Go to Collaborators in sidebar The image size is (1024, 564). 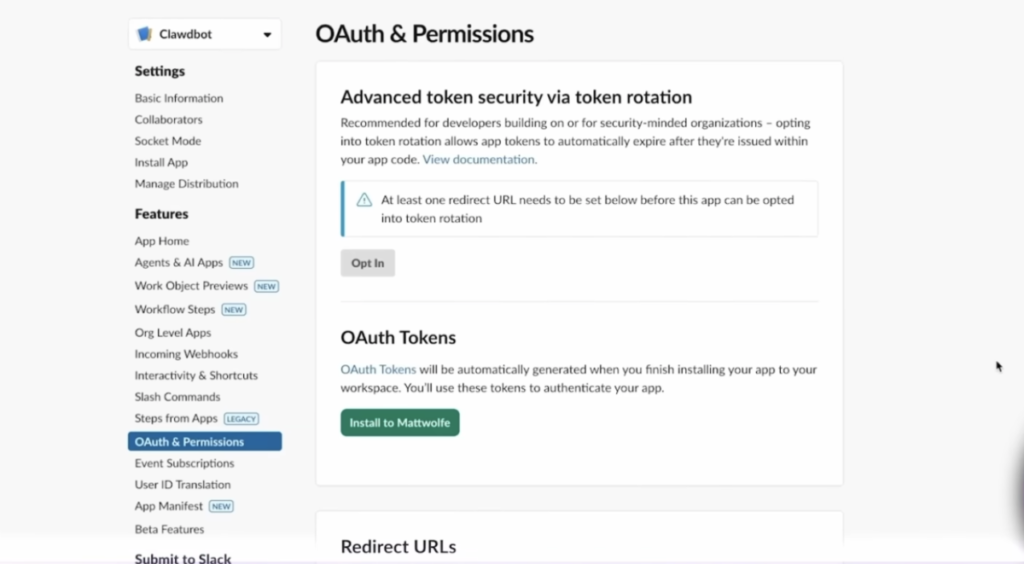(168, 120)
